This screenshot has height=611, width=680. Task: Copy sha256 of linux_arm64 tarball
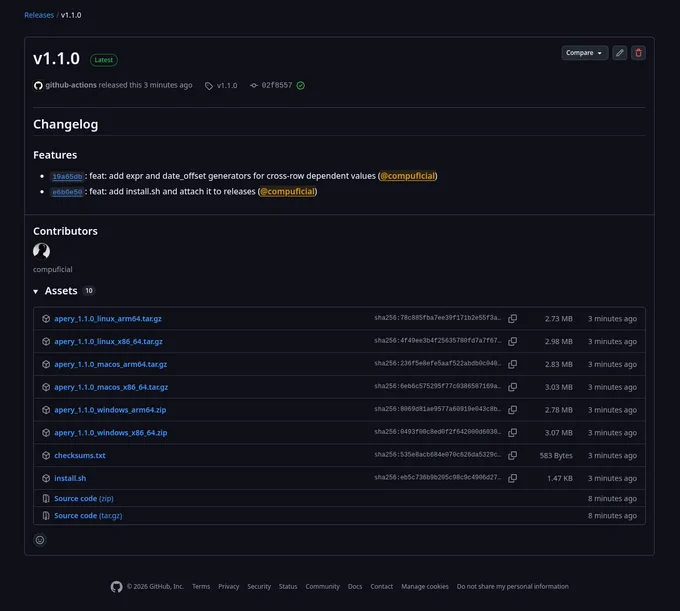(512, 319)
